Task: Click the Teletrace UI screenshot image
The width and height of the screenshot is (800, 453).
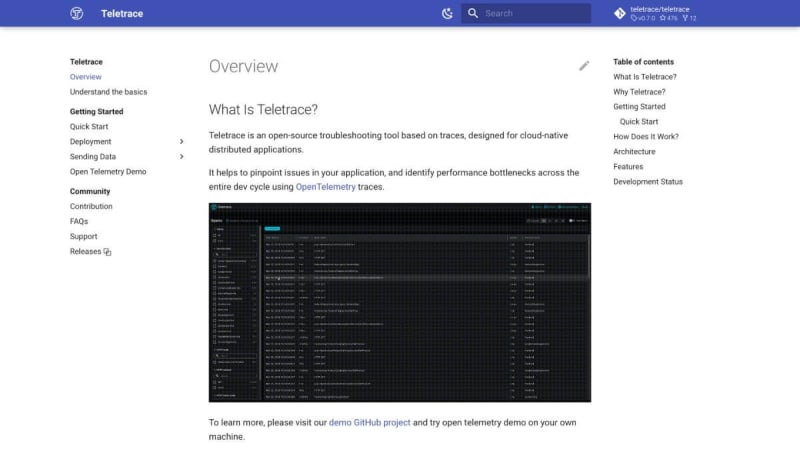Action: 399,303
